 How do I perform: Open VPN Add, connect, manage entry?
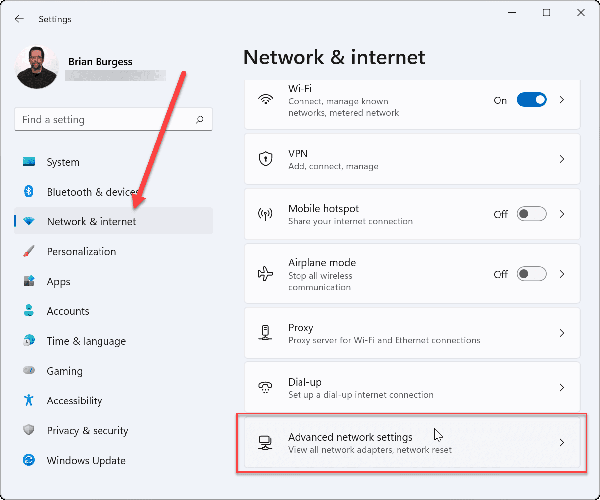pos(412,159)
